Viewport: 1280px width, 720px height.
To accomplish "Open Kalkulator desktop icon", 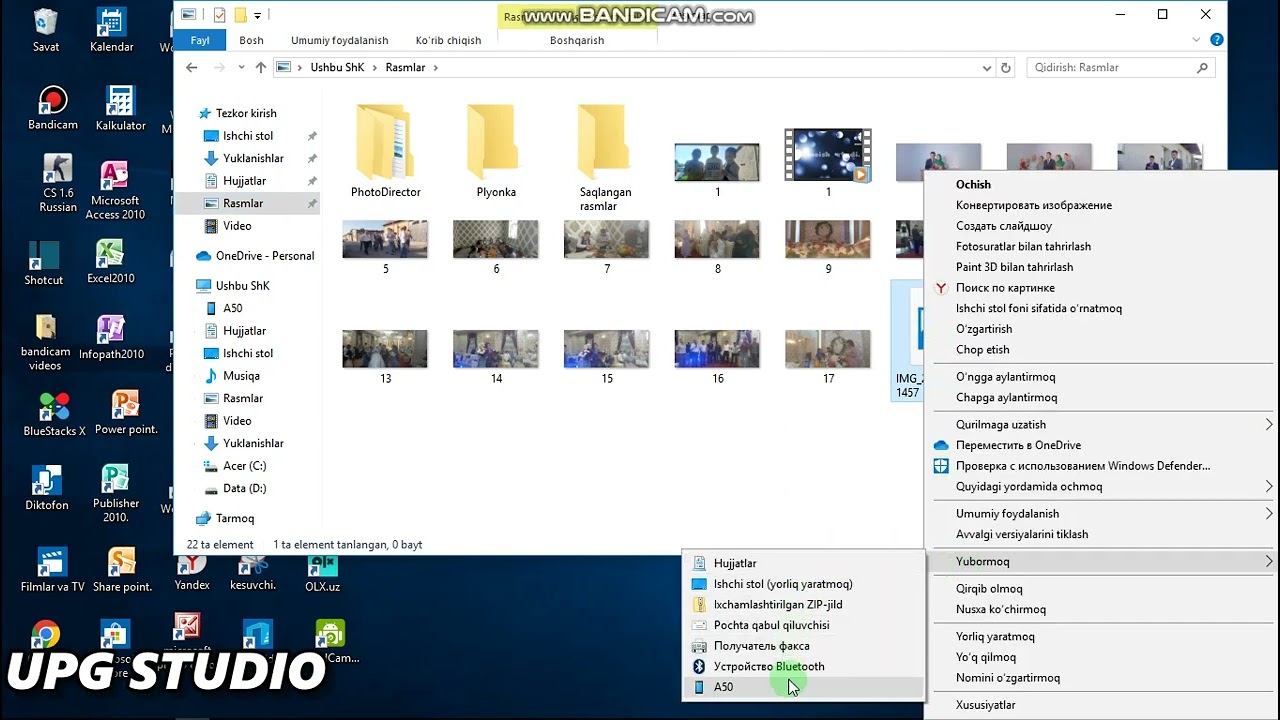I will 120,108.
